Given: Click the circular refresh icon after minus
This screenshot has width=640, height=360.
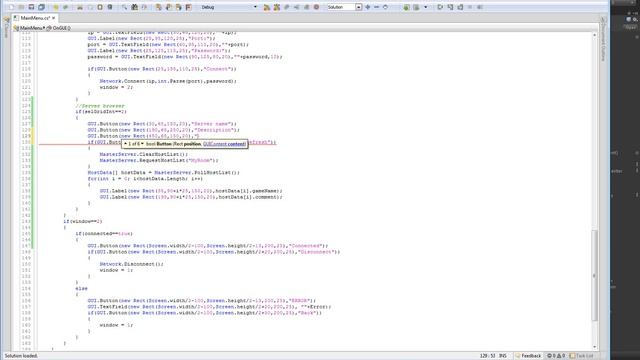Looking at the screenshot, I should coord(385,7).
